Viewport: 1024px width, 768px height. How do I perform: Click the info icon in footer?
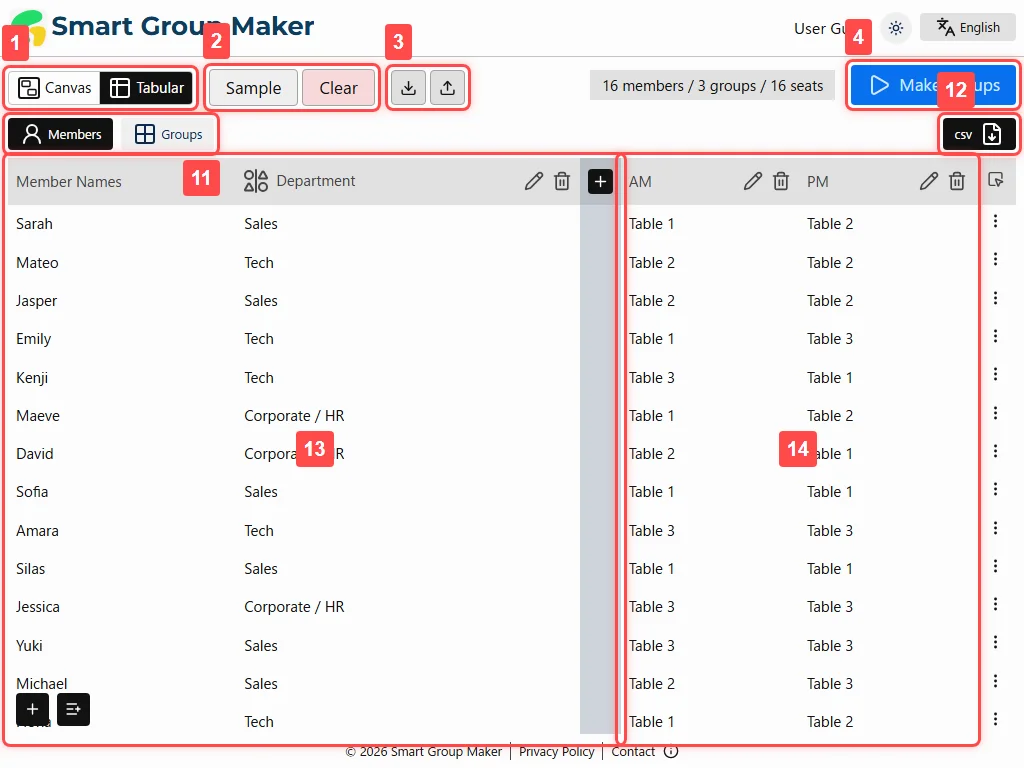click(671, 752)
